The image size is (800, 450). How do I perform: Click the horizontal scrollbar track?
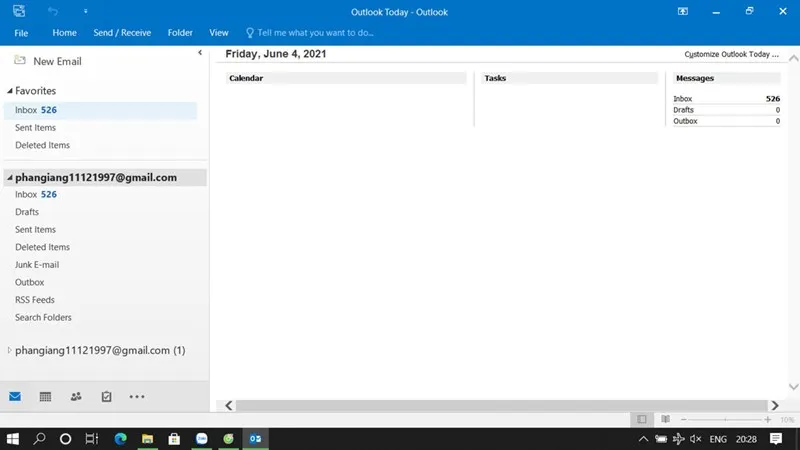(x=502, y=406)
